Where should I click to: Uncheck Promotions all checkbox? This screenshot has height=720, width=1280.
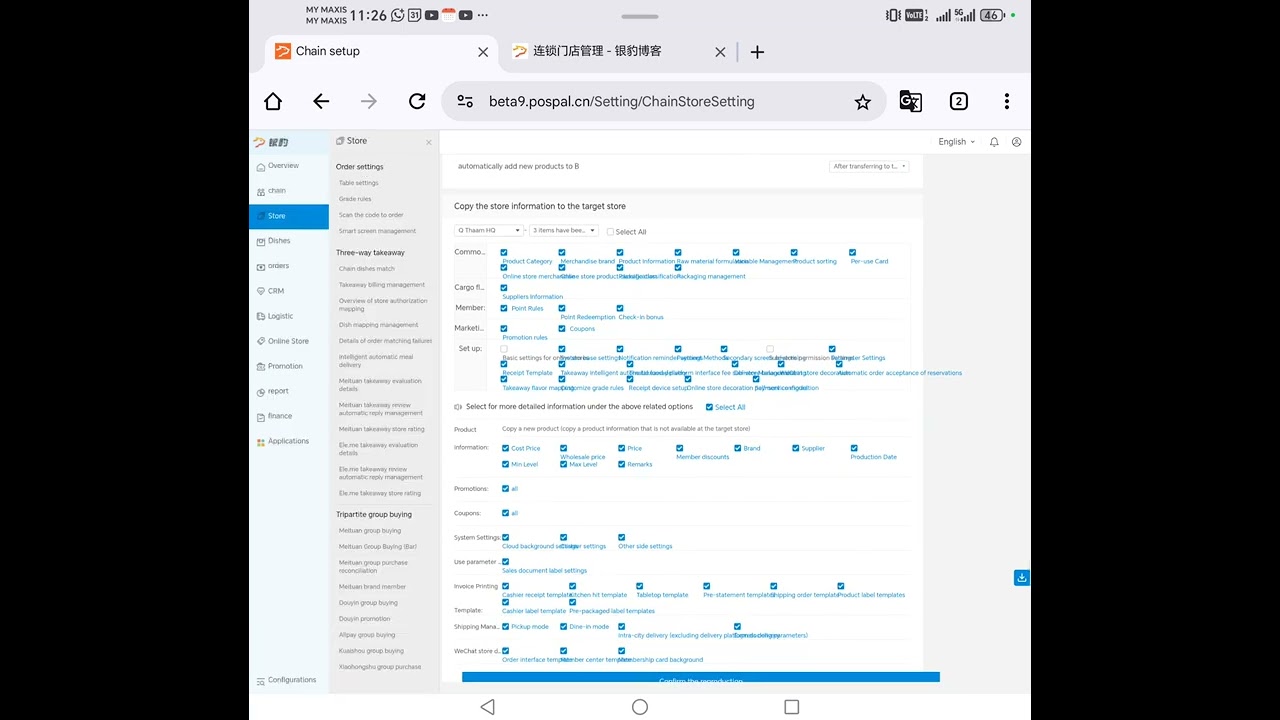pos(505,489)
